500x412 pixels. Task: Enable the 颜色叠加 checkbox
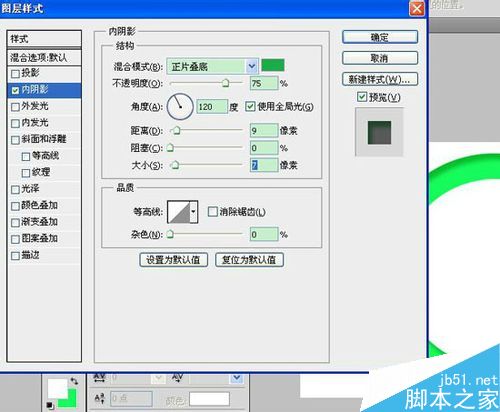(x=15, y=206)
